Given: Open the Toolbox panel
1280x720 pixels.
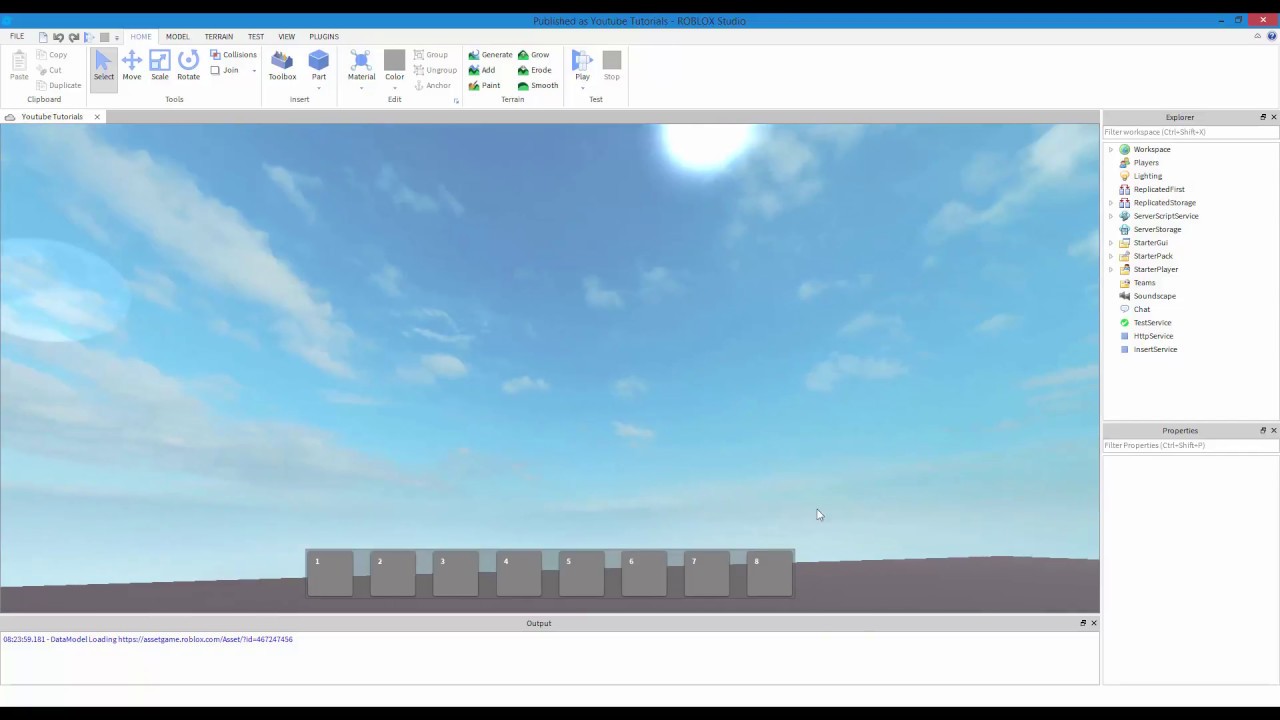Looking at the screenshot, I should point(282,66).
